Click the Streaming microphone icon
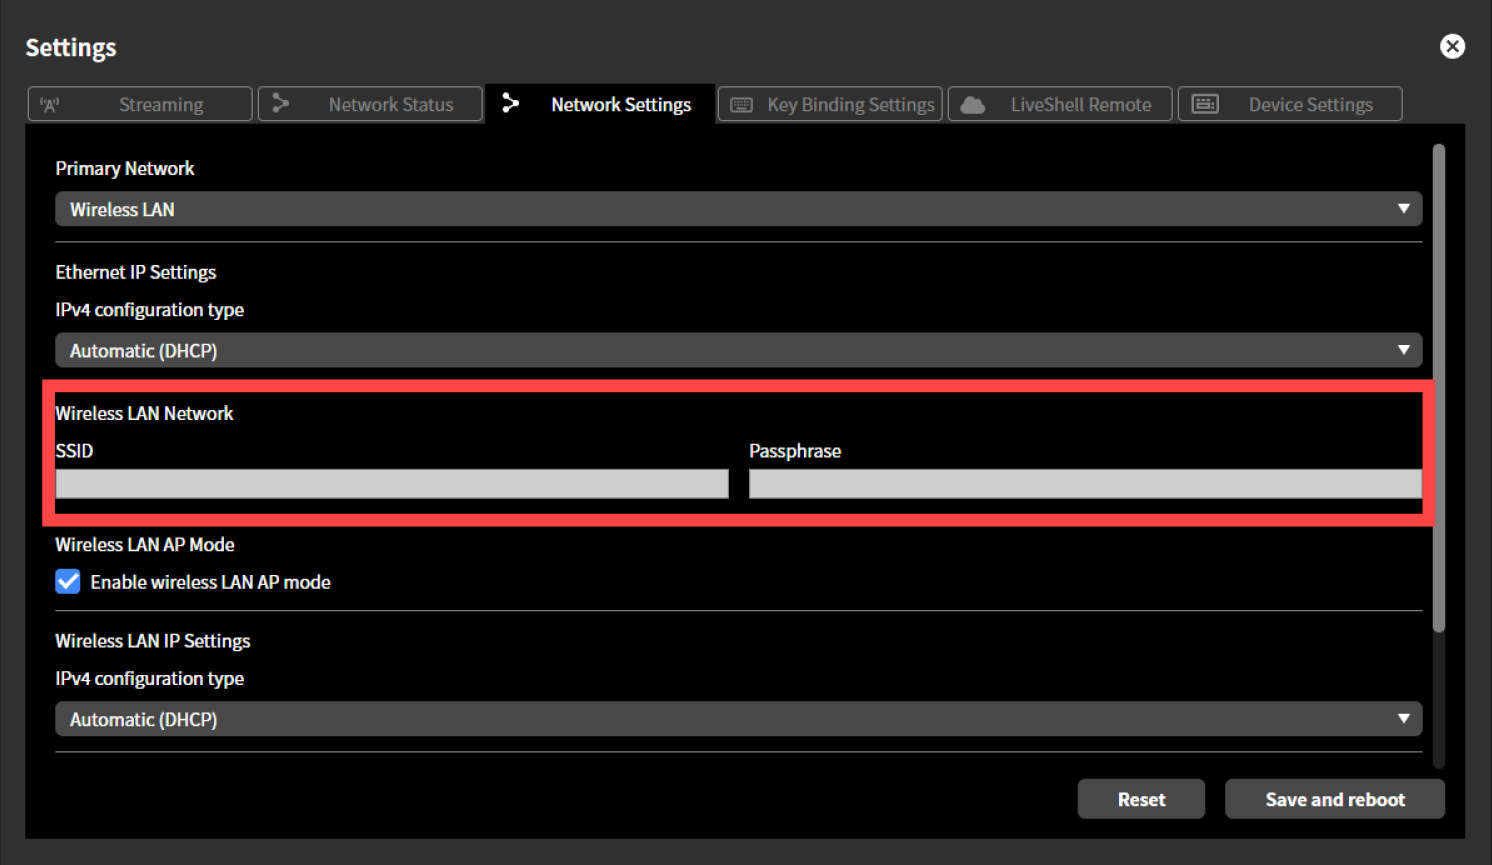The width and height of the screenshot is (1492, 865). tap(51, 103)
